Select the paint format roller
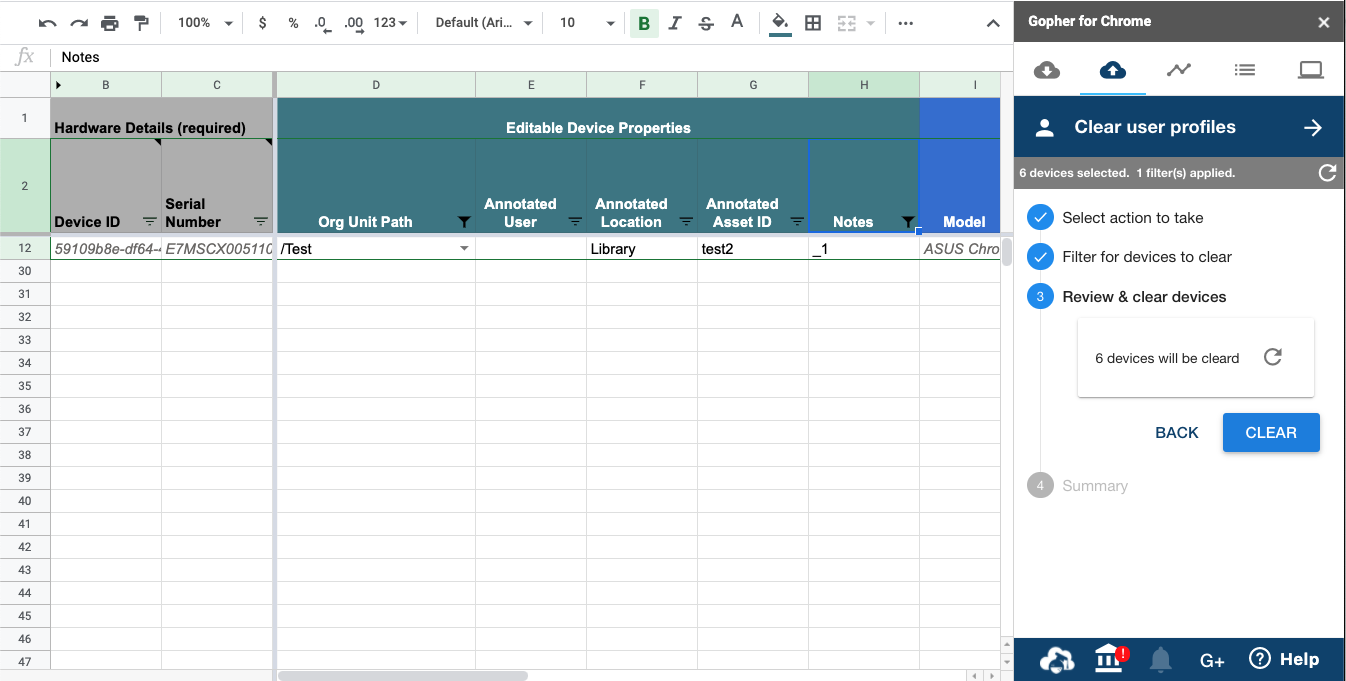 click(141, 23)
